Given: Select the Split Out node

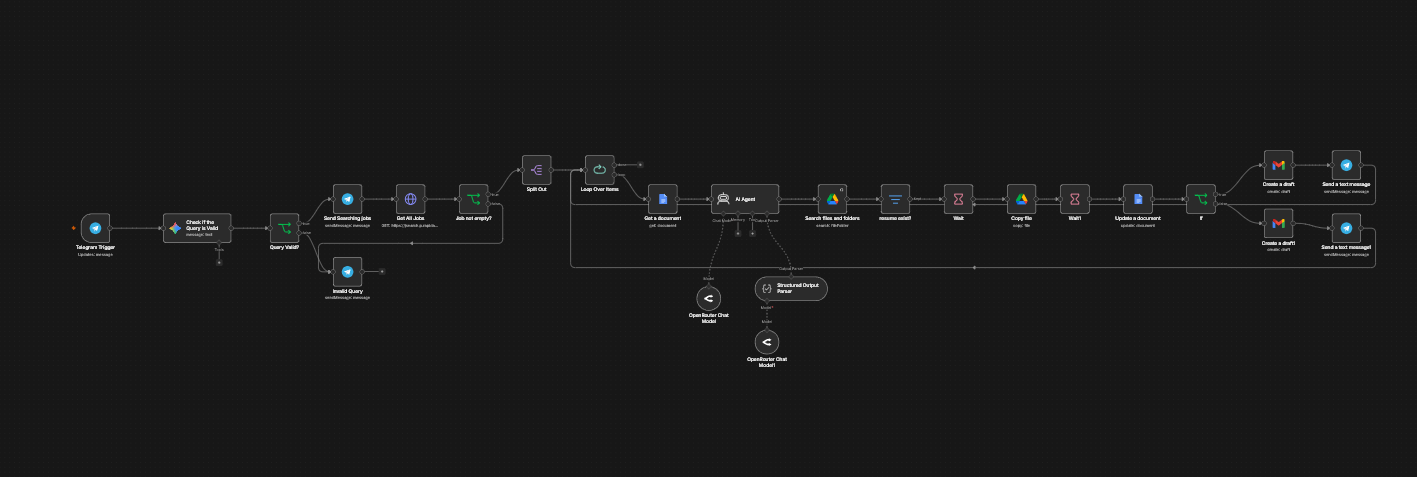Looking at the screenshot, I should (x=536, y=170).
